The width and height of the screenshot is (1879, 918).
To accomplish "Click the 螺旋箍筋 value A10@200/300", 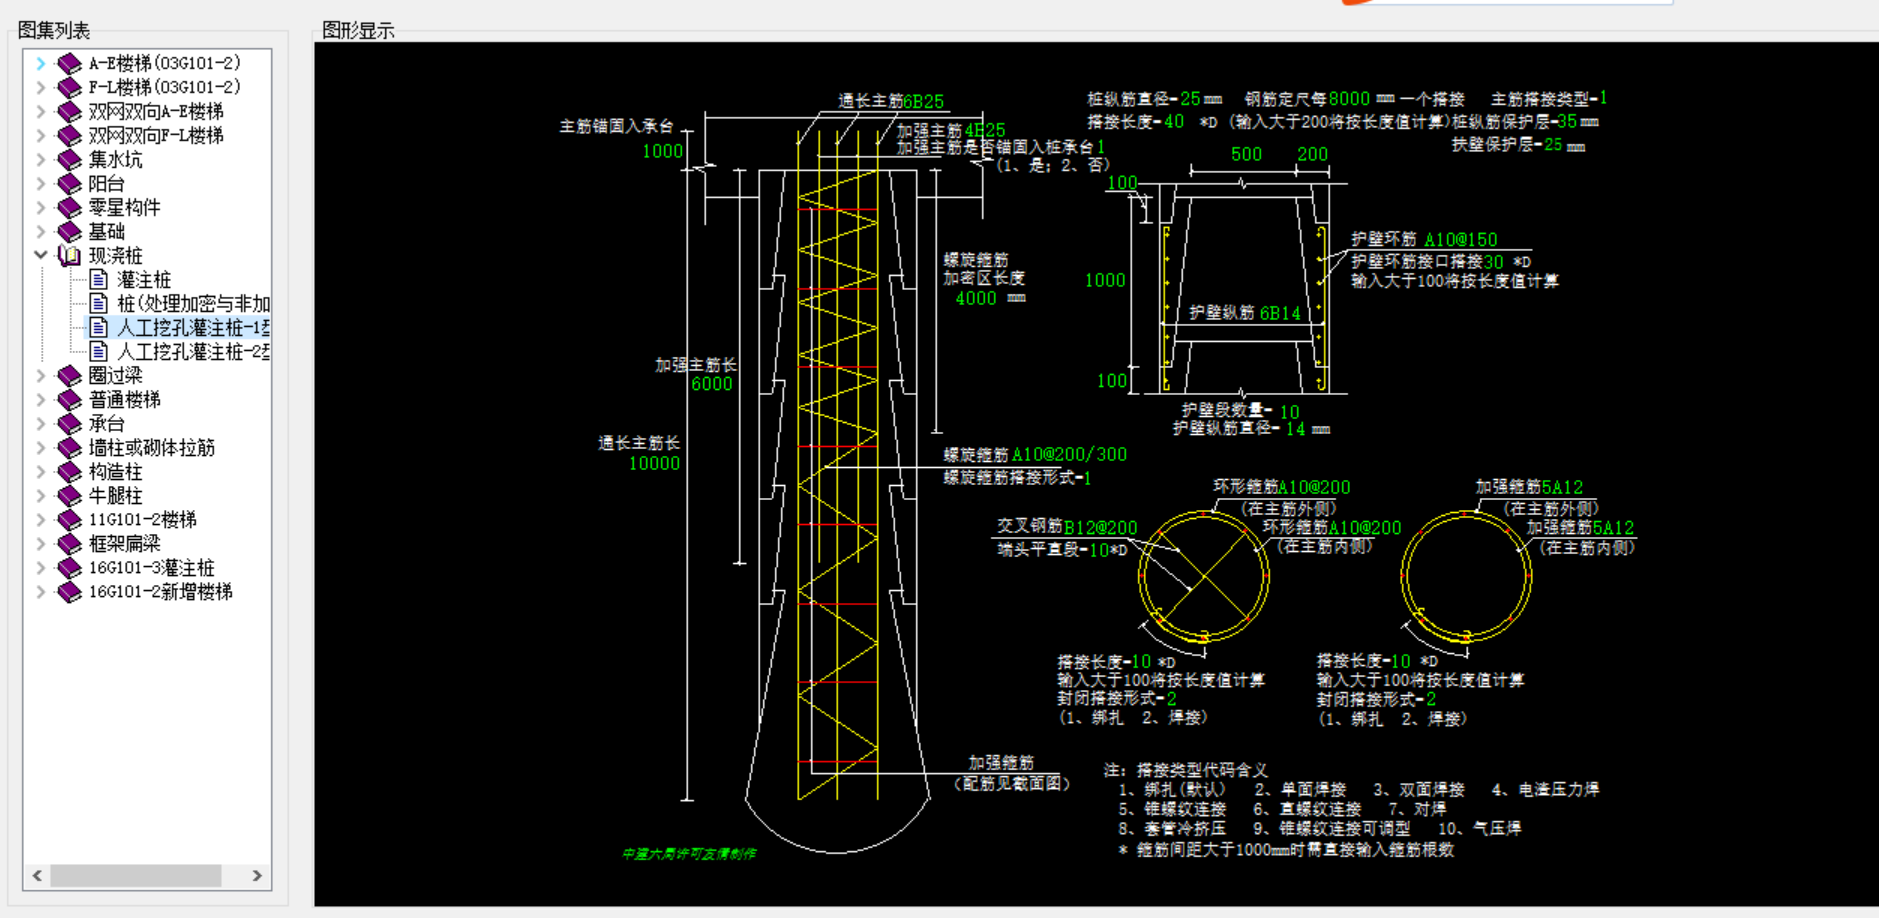I will (1069, 454).
